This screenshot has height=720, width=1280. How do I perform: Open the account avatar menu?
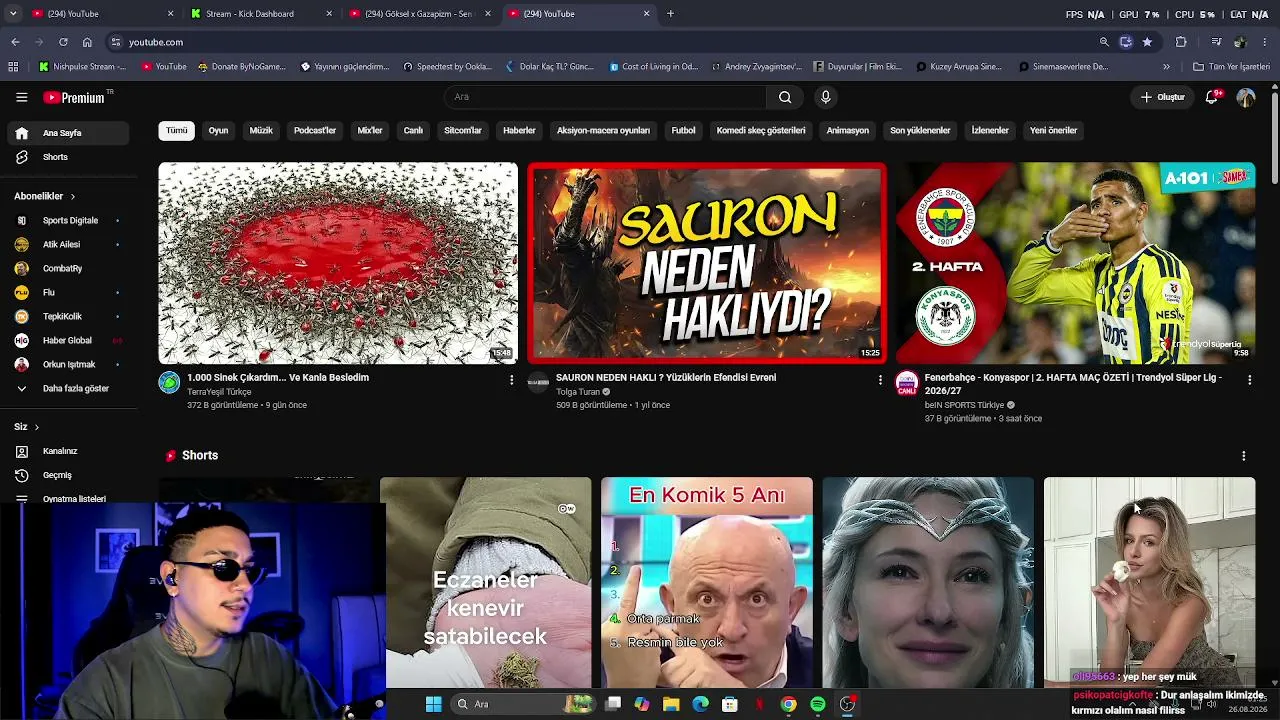(x=1246, y=97)
